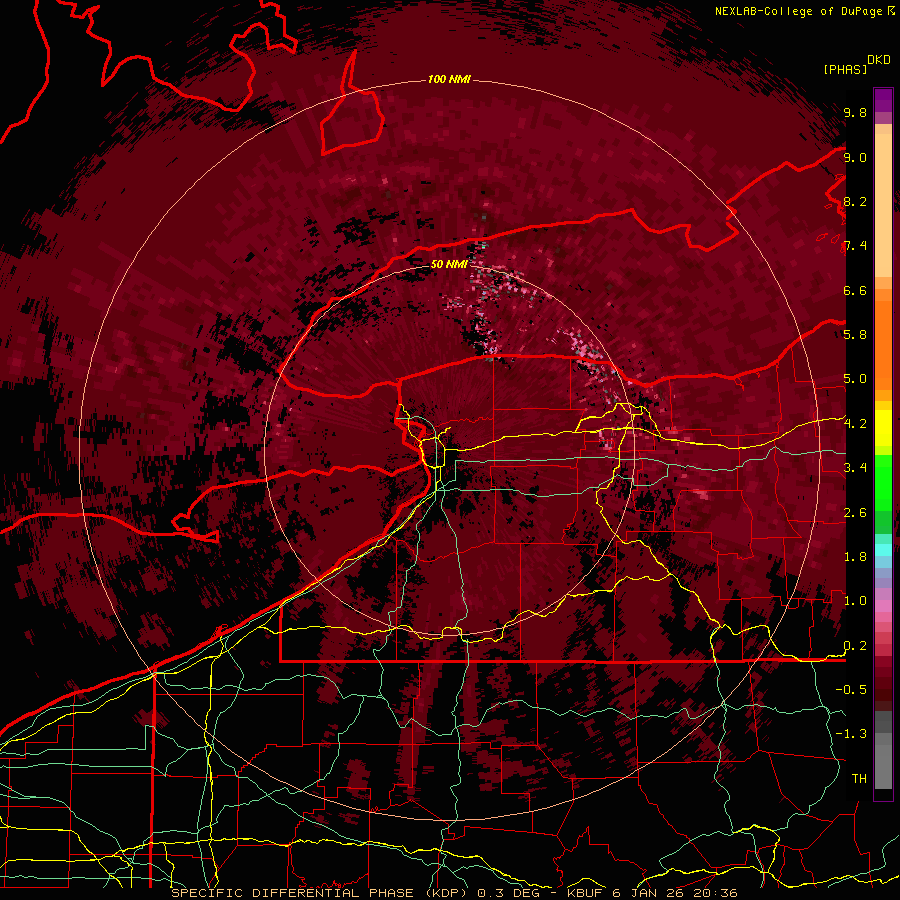Click the 5.0 value on the scale
This screenshot has width=900, height=900.
point(855,379)
